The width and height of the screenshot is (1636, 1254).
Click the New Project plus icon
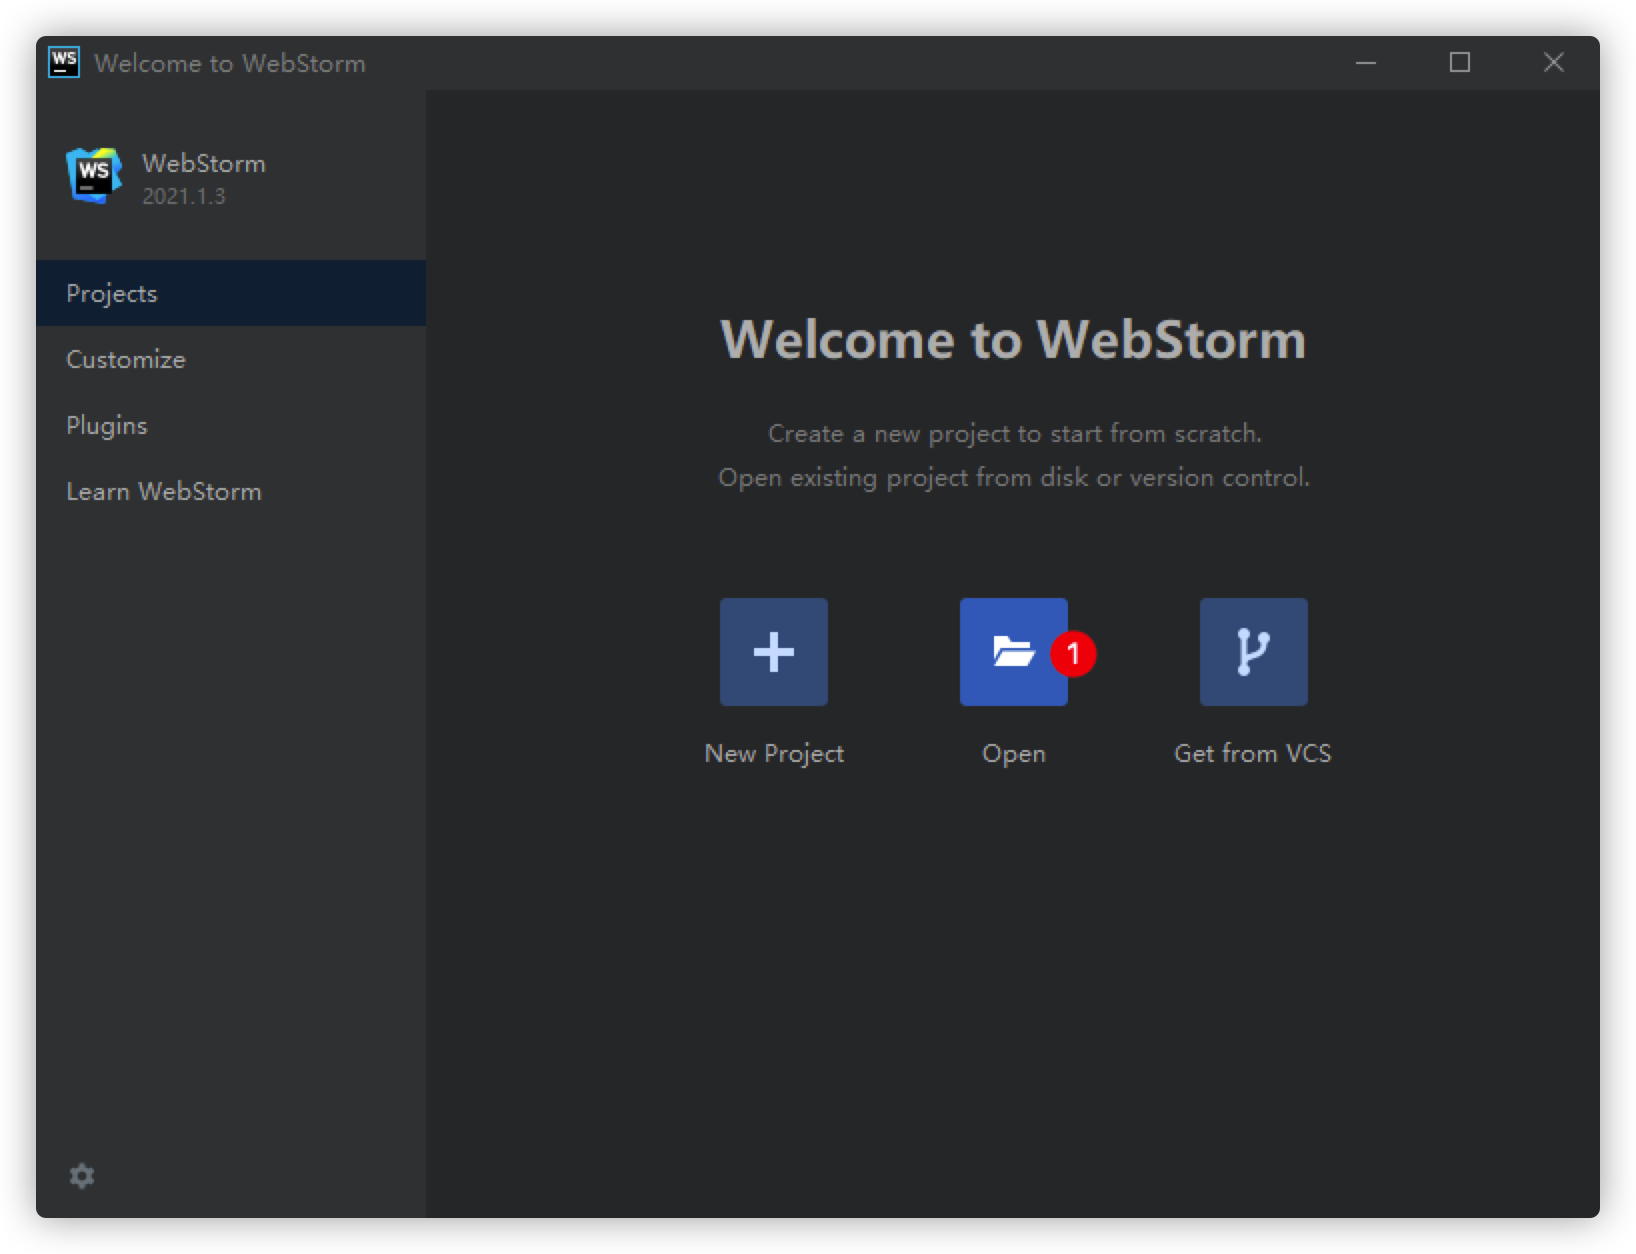pos(773,652)
